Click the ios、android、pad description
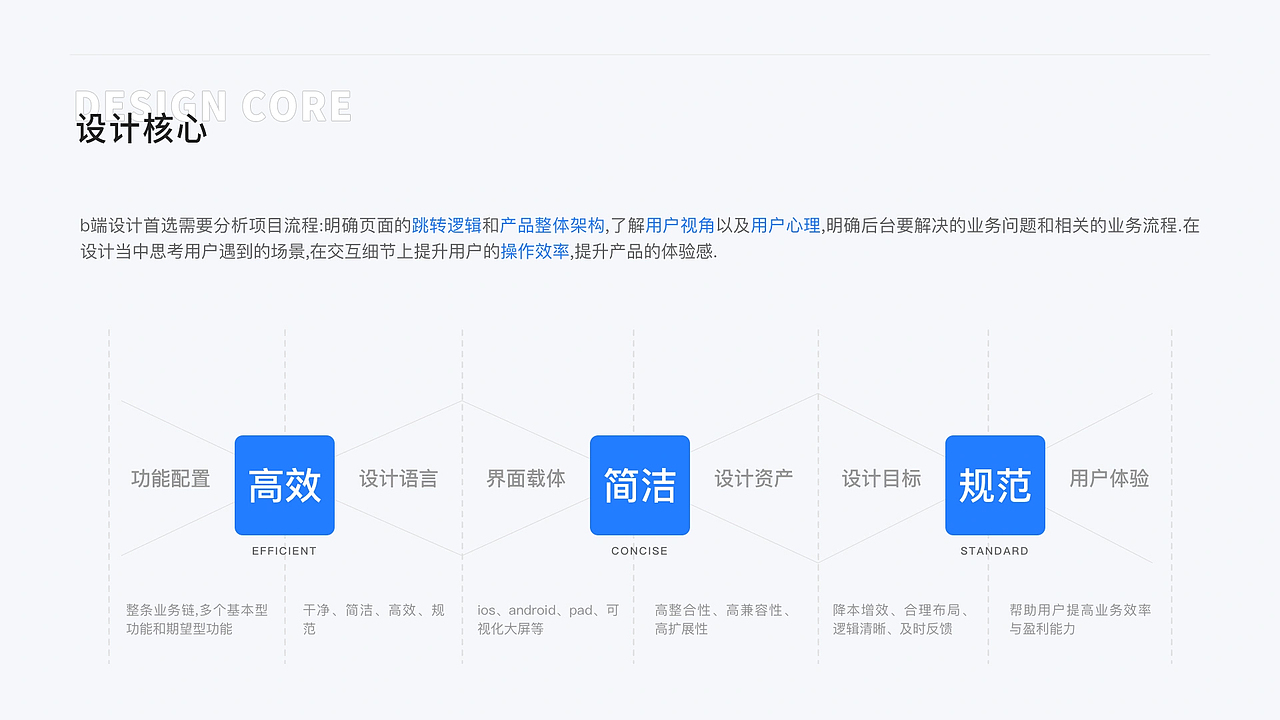Image resolution: width=1280 pixels, height=720 pixels. coord(548,619)
